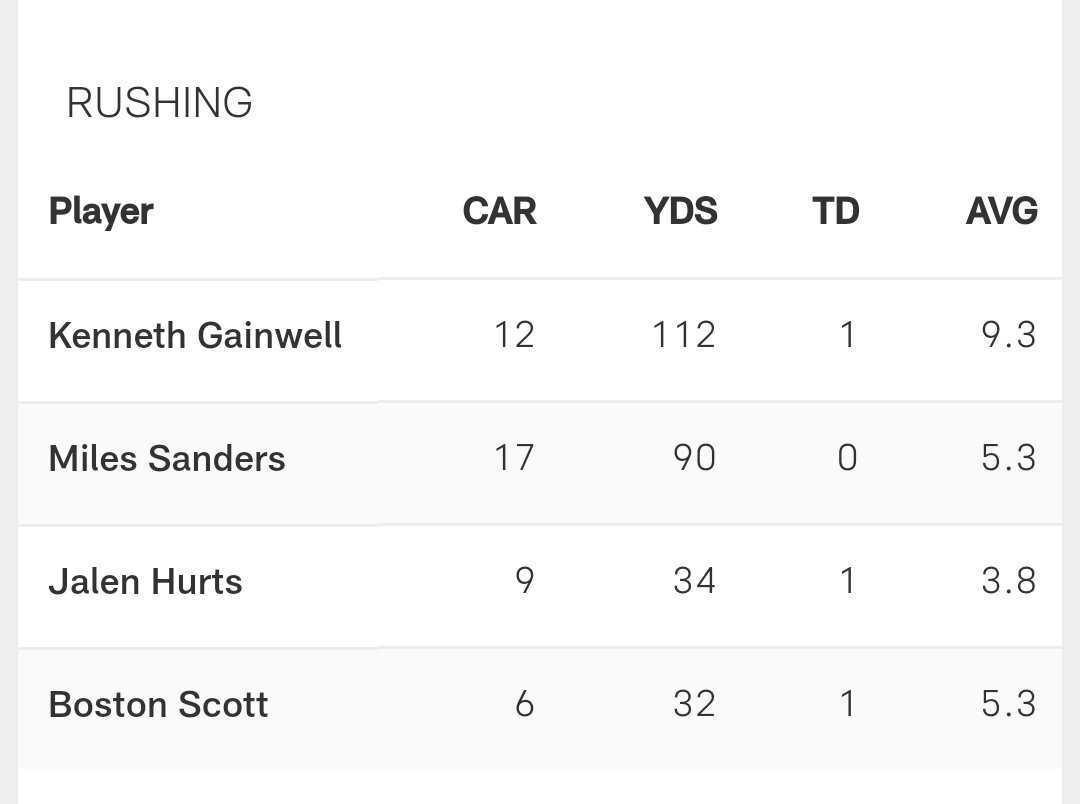
Task: Sort table by TD column header
Action: 836,211
